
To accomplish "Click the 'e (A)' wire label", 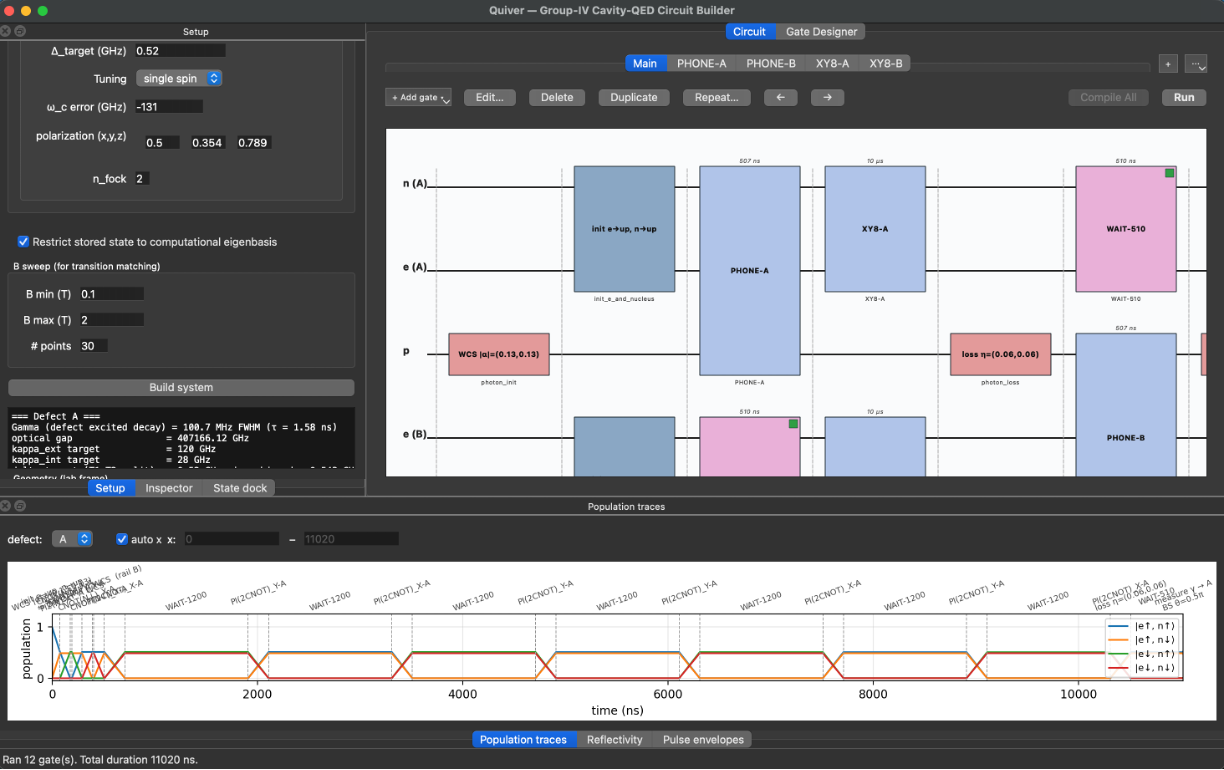I will click(x=414, y=268).
